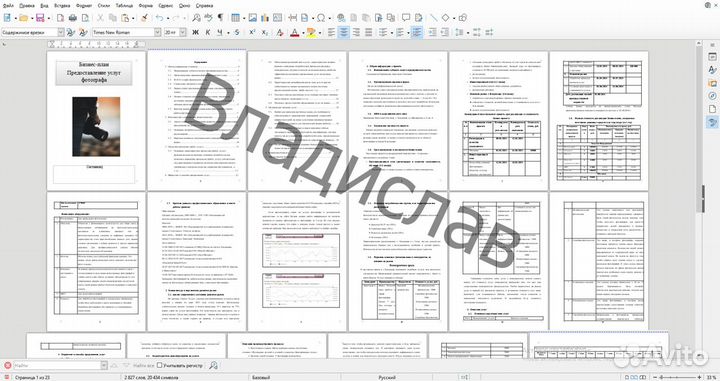Open the Формат menu

84,6
